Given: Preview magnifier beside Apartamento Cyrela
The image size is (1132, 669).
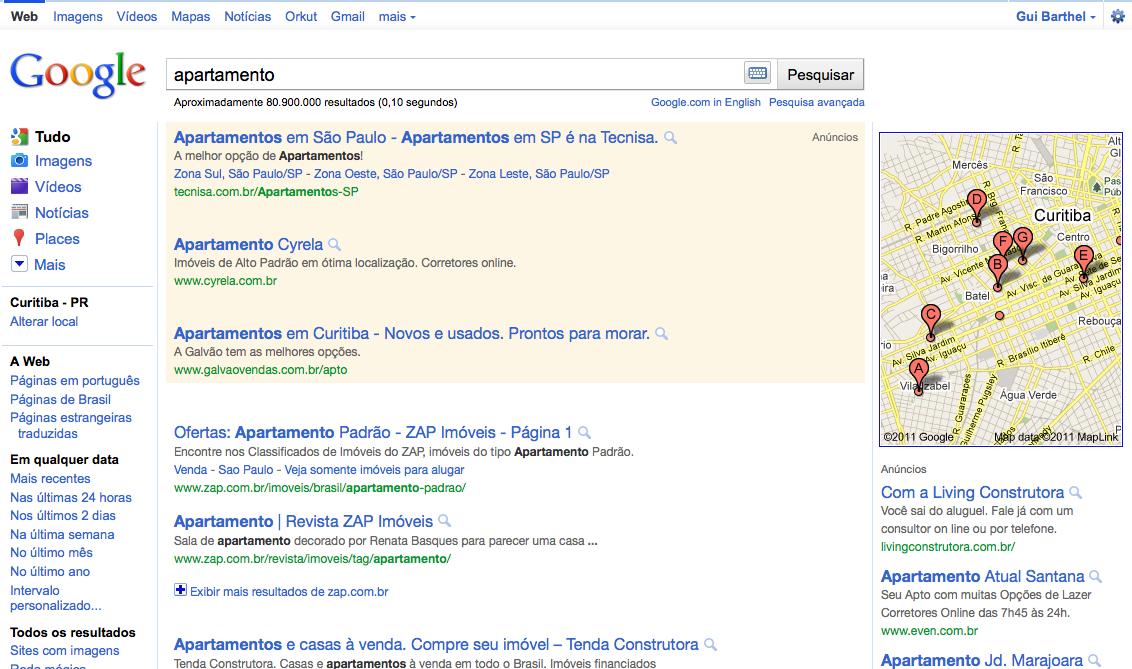Looking at the screenshot, I should pos(334,245).
